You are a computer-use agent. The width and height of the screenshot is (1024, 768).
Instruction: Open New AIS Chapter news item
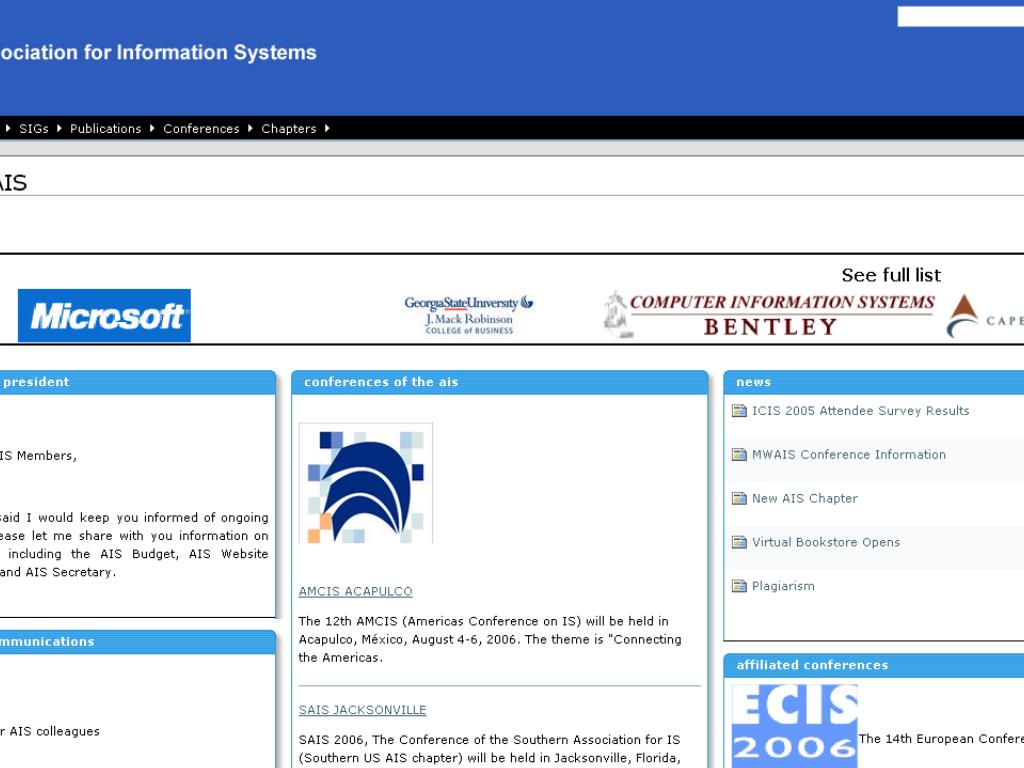pyautogui.click(x=805, y=498)
